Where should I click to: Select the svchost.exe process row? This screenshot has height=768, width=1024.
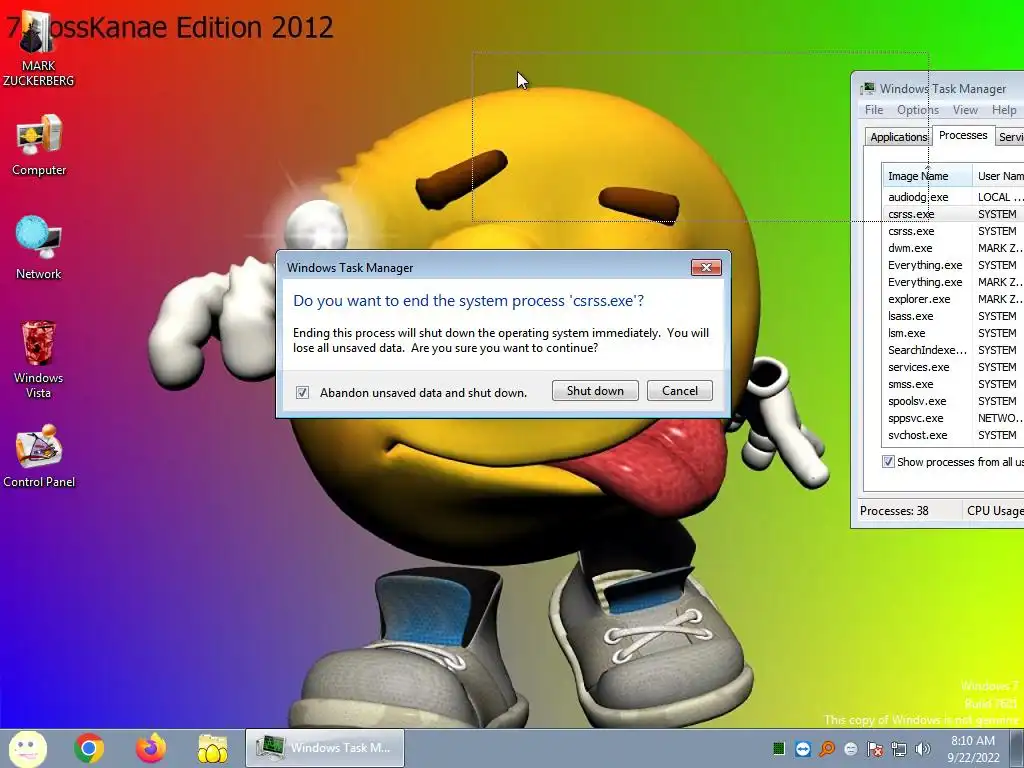953,434
